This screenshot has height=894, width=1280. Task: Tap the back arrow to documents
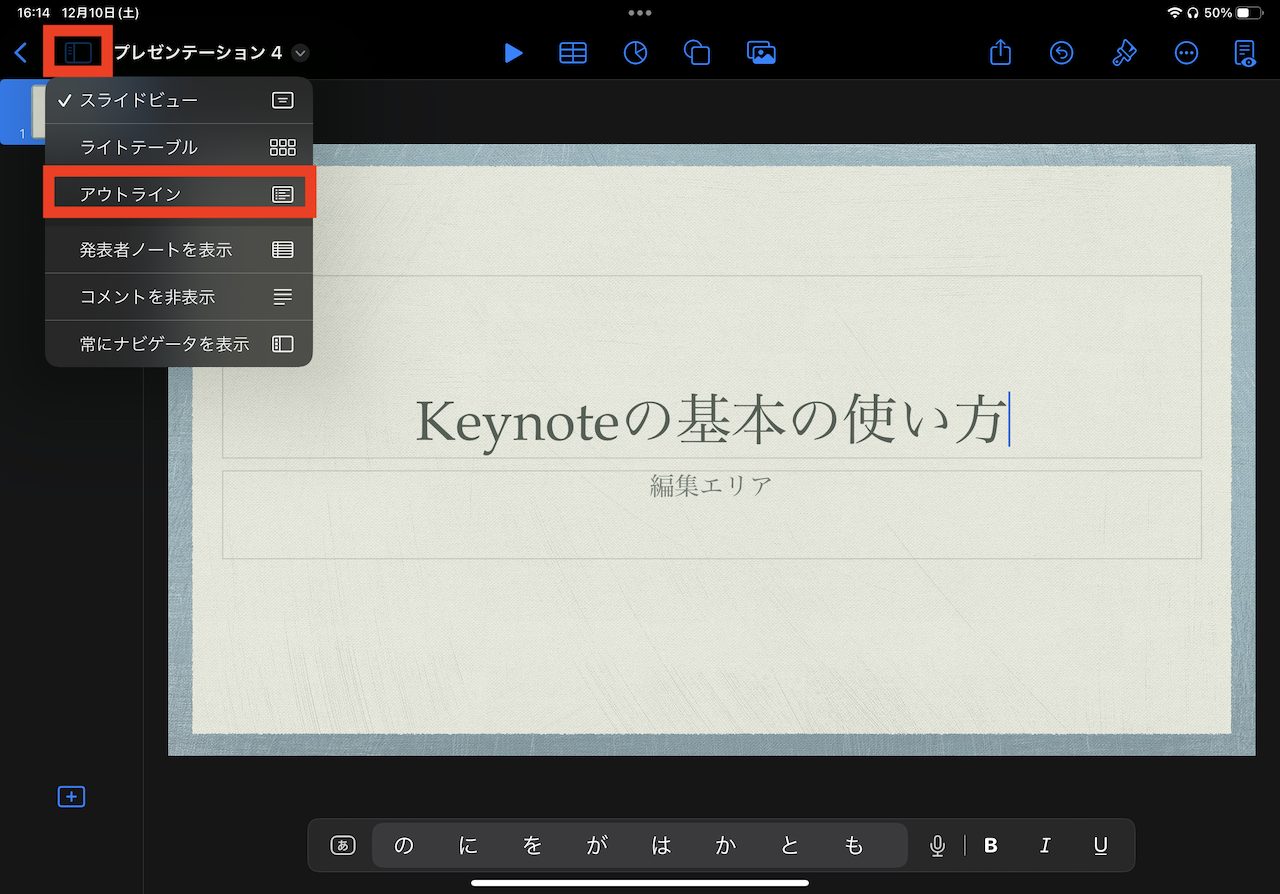tap(21, 53)
